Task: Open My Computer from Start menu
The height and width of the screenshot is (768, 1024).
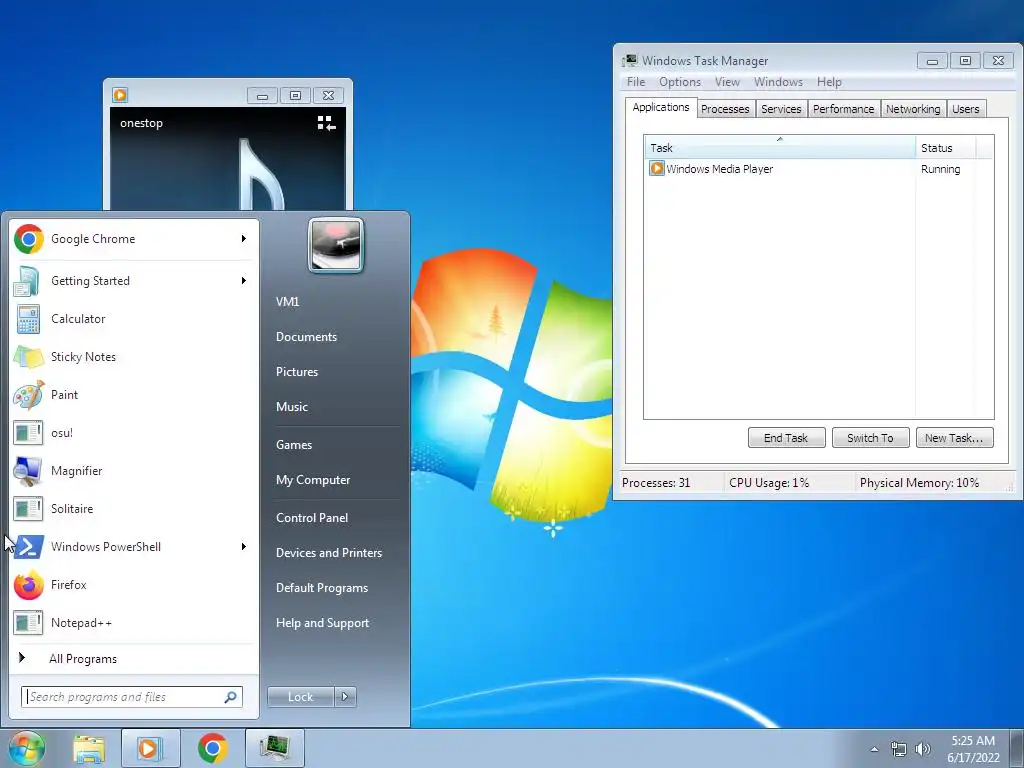Action: pyautogui.click(x=313, y=480)
